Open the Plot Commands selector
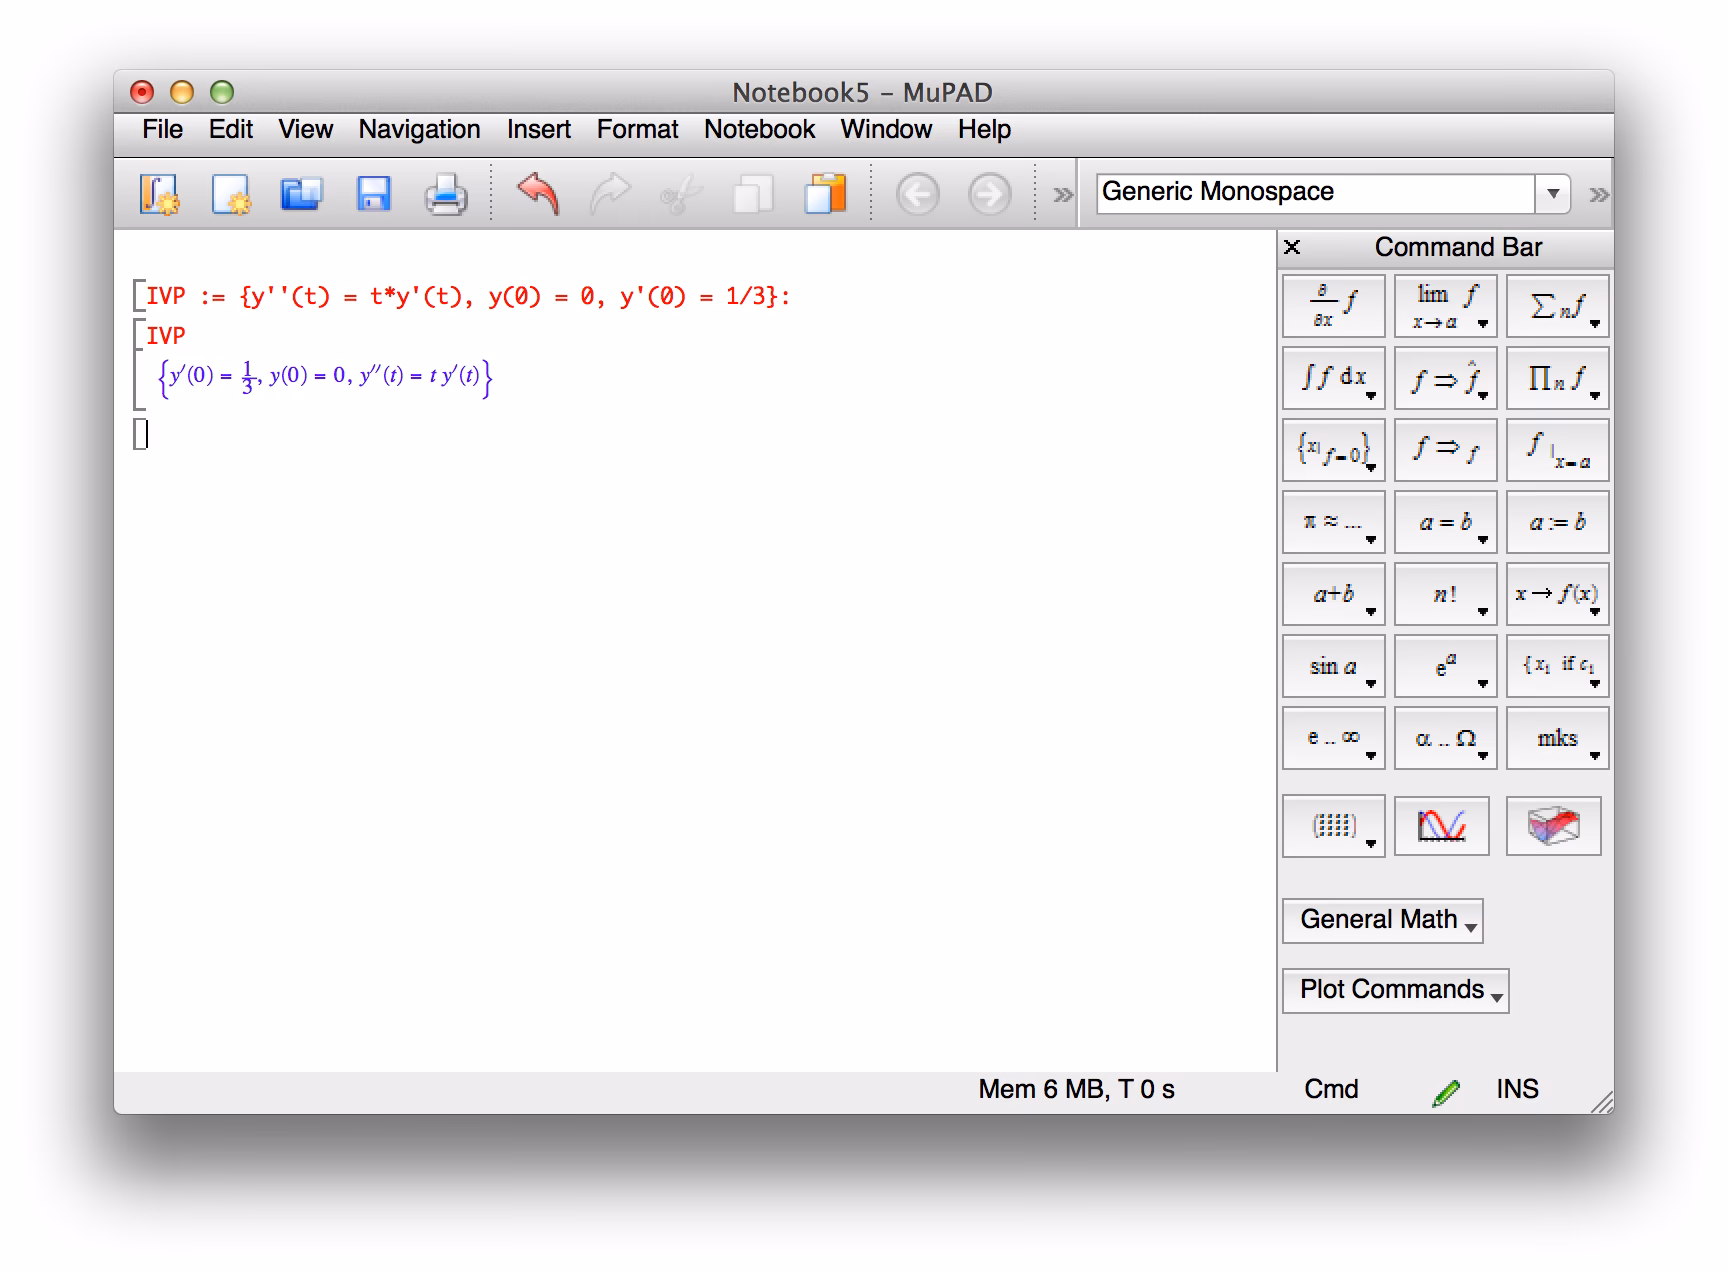The height and width of the screenshot is (1272, 1728). coord(1394,990)
